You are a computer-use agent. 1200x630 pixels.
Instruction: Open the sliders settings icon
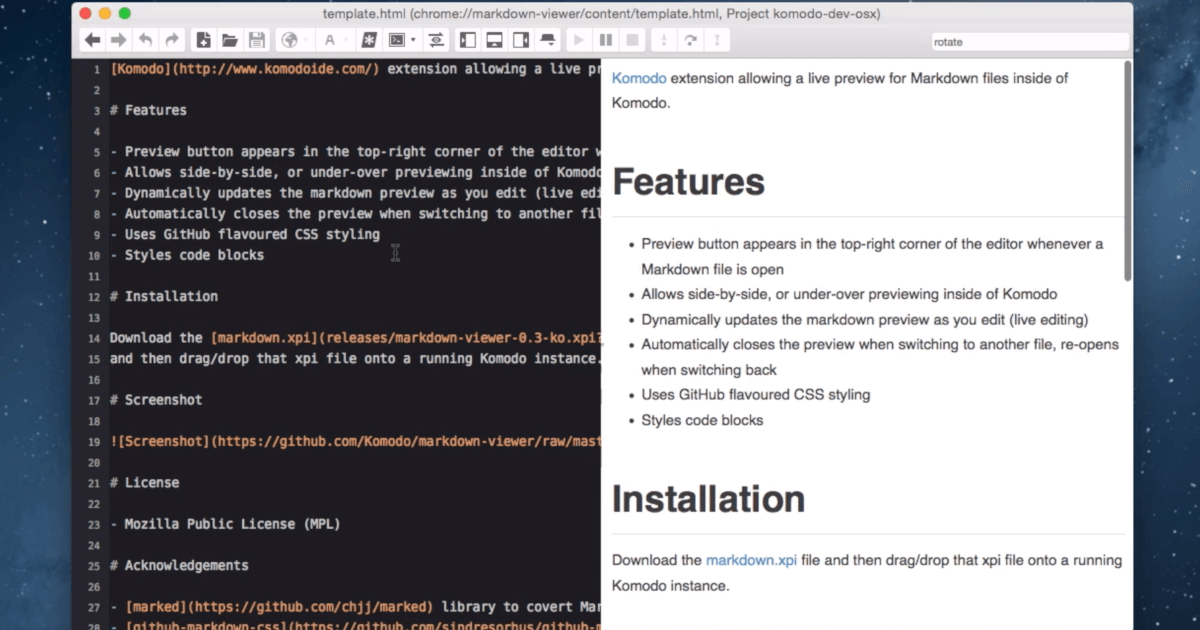(437, 40)
